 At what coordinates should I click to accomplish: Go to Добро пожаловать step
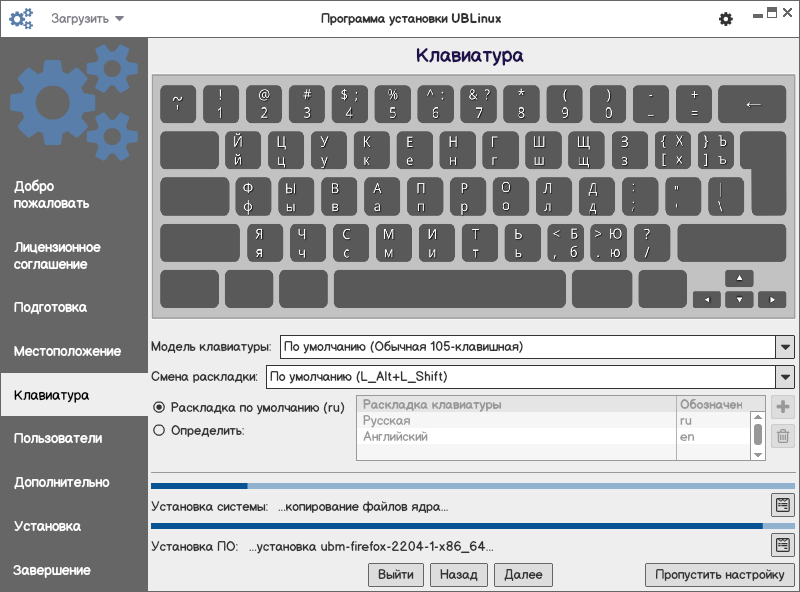coord(52,194)
